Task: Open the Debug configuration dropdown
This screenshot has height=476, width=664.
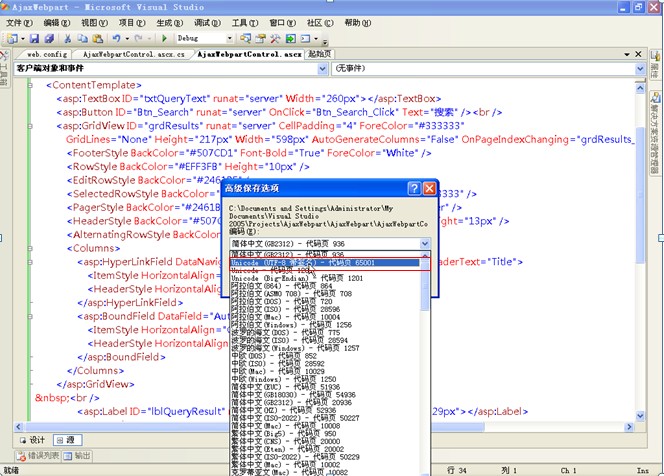Action: (230, 39)
